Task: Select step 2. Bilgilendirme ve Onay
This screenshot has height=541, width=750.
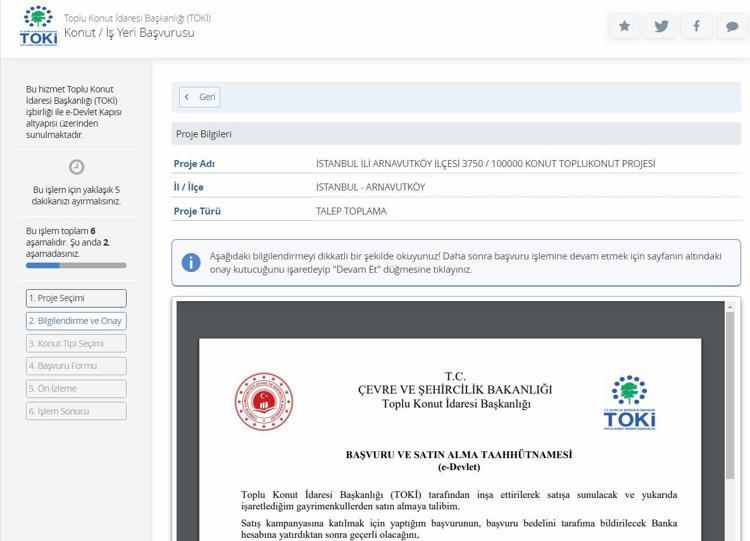Action: [76, 321]
